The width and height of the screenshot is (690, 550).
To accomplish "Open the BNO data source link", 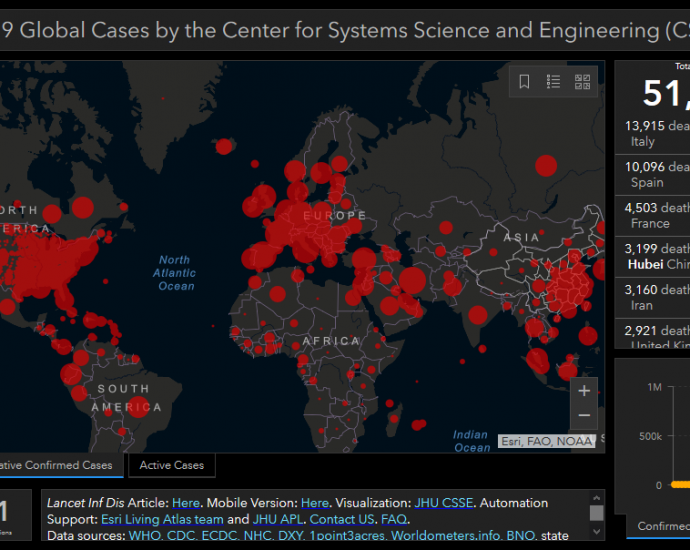I will pyautogui.click(x=520, y=535).
